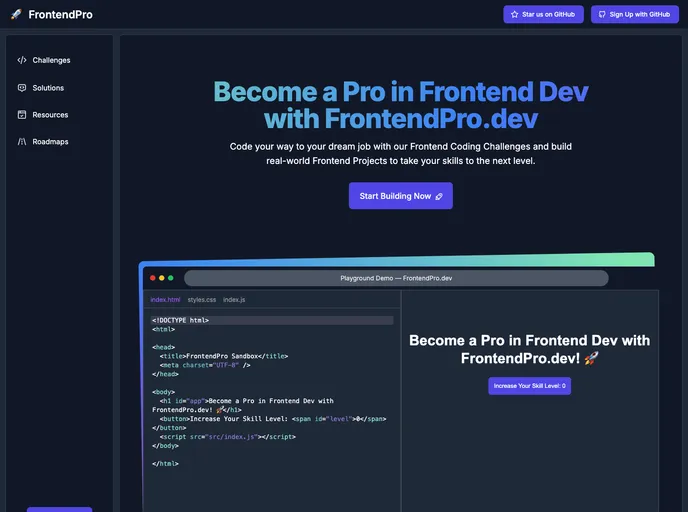
Task: Click the FrontendPro rocket logo icon
Action: coord(16,14)
